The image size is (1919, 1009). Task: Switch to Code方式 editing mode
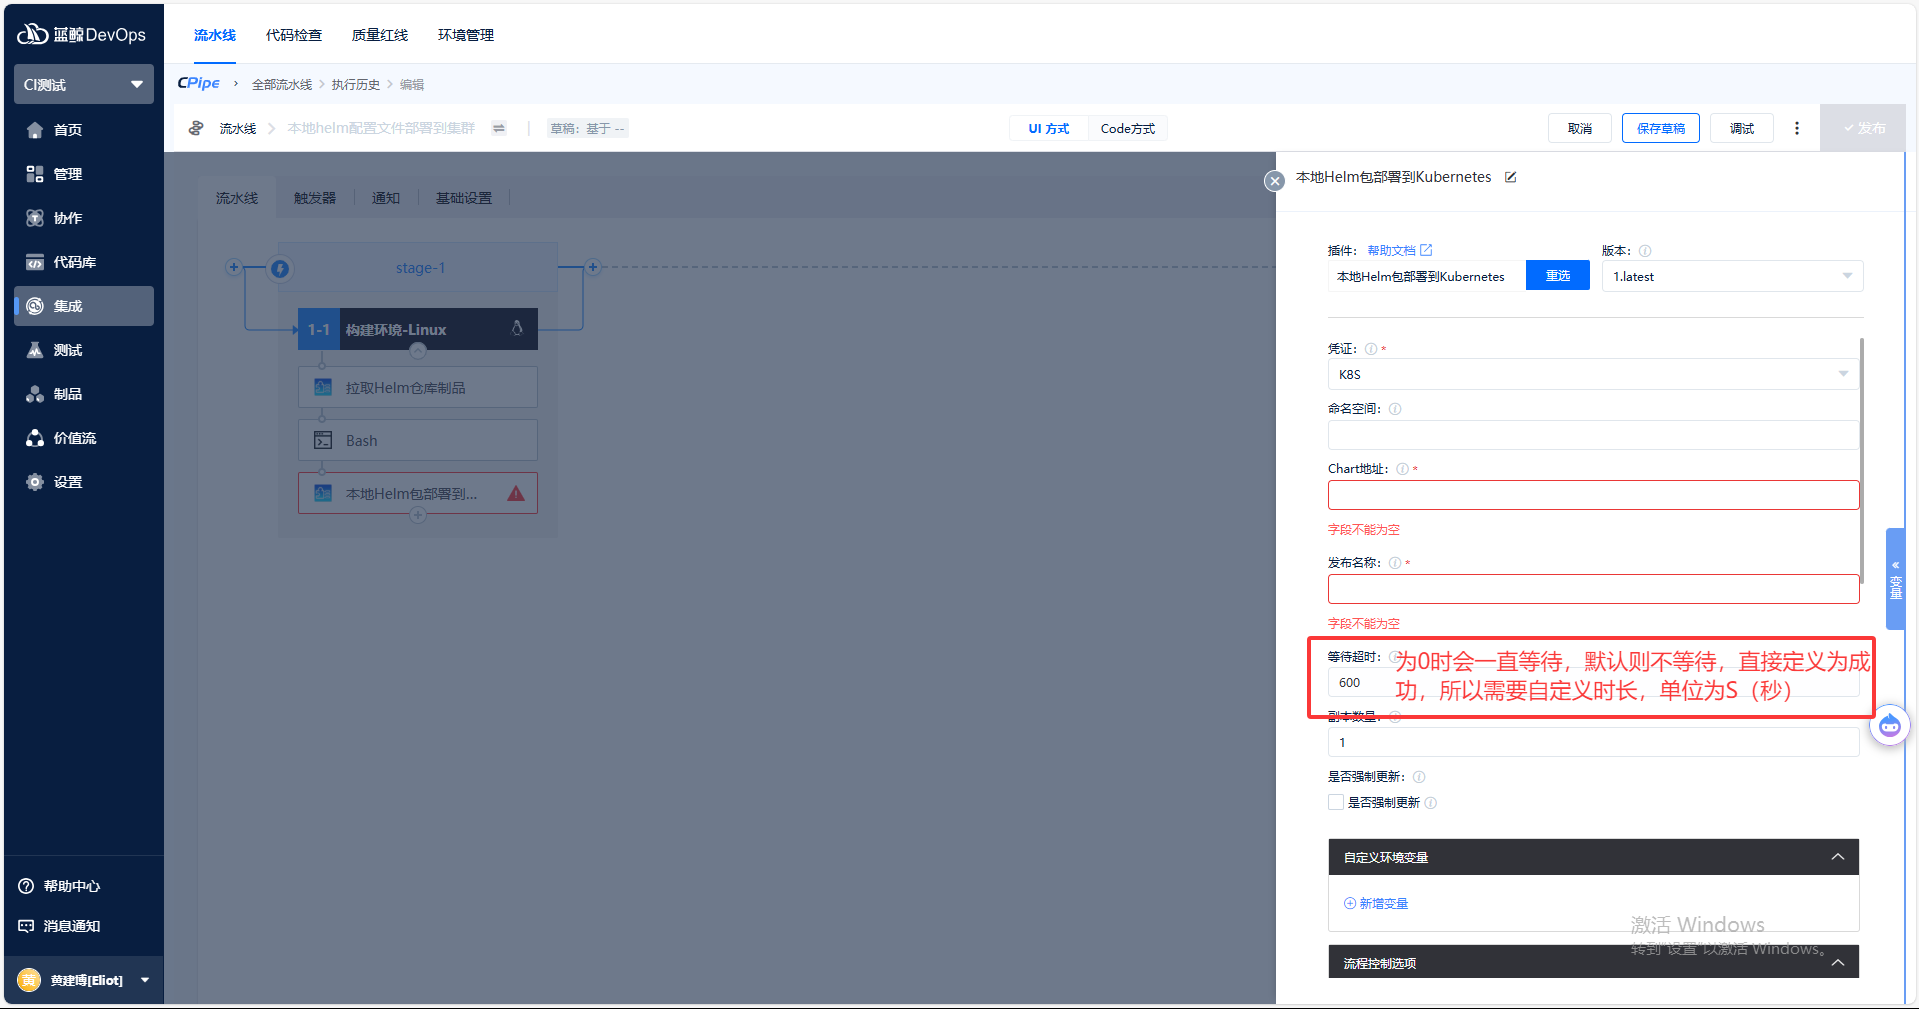tap(1127, 129)
